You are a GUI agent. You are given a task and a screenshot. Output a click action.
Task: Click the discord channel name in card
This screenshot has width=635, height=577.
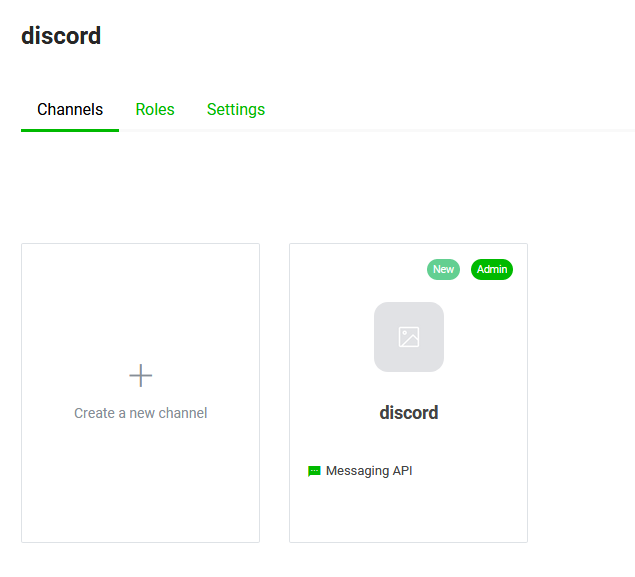(409, 413)
